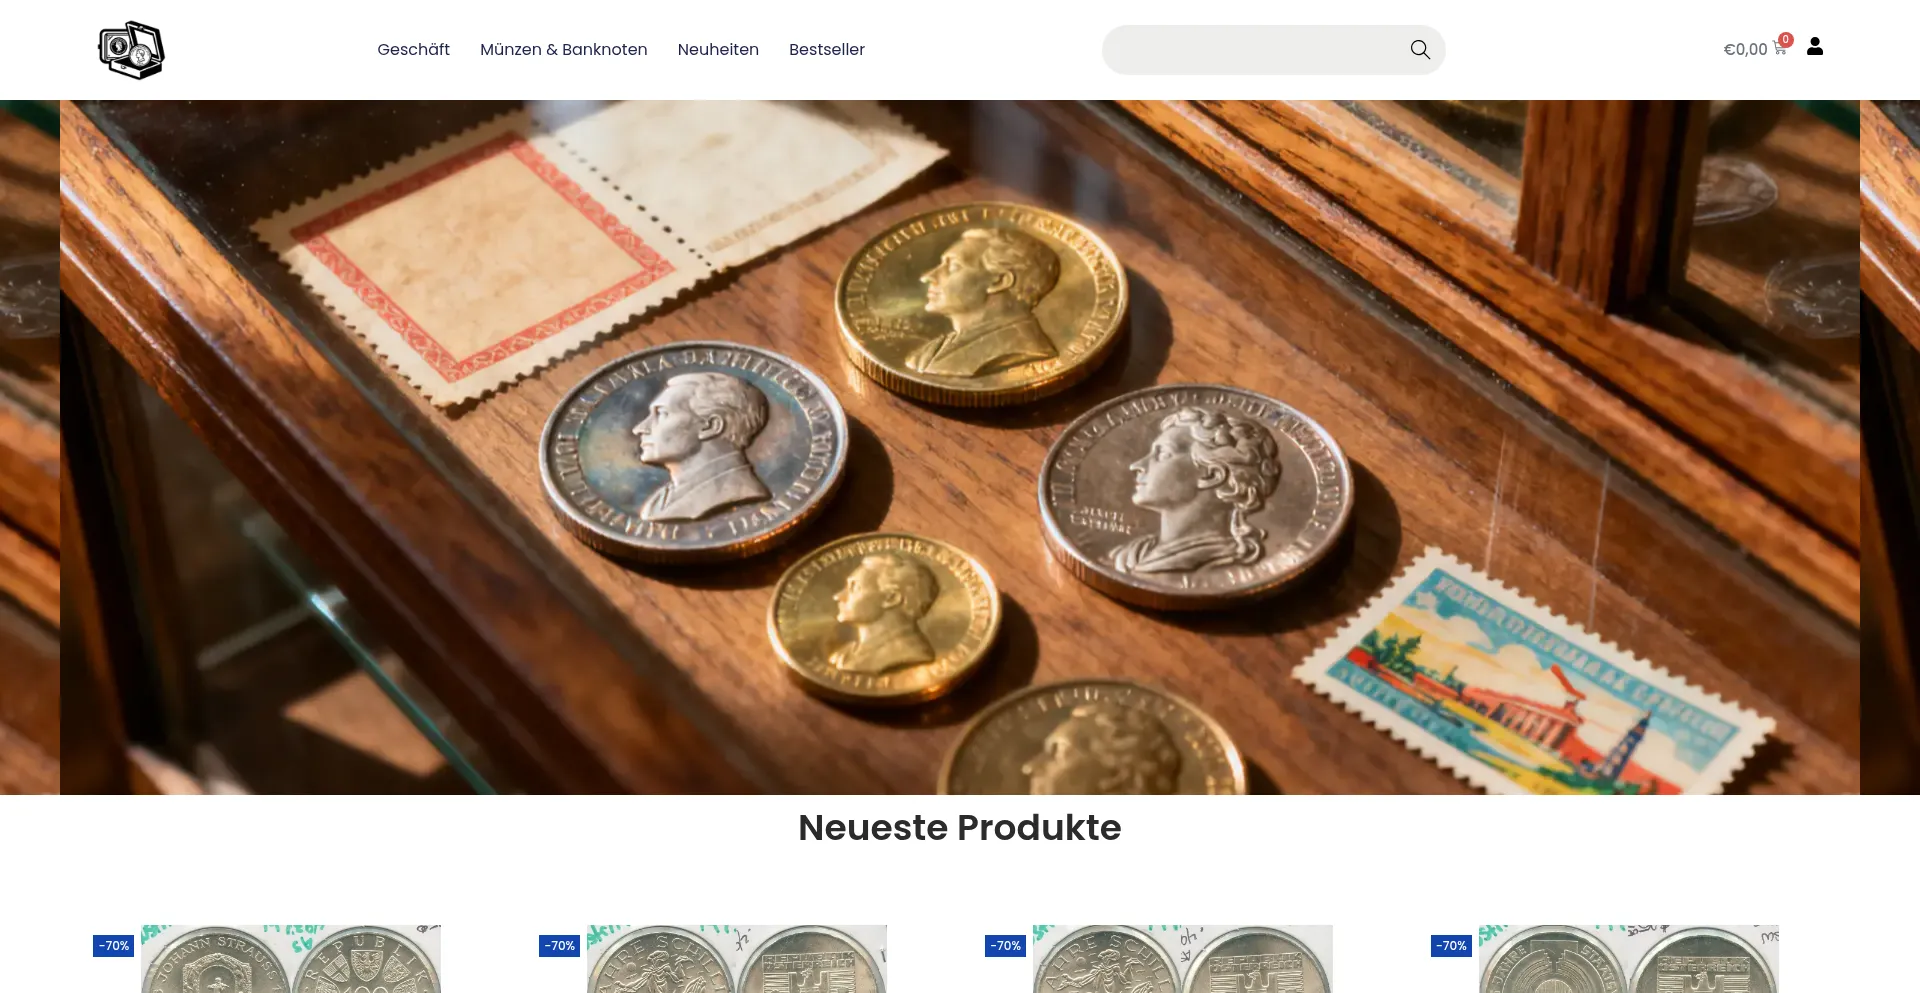Click second product's -70% sale badge
Screen dimensions: 1920x993
pos(560,946)
